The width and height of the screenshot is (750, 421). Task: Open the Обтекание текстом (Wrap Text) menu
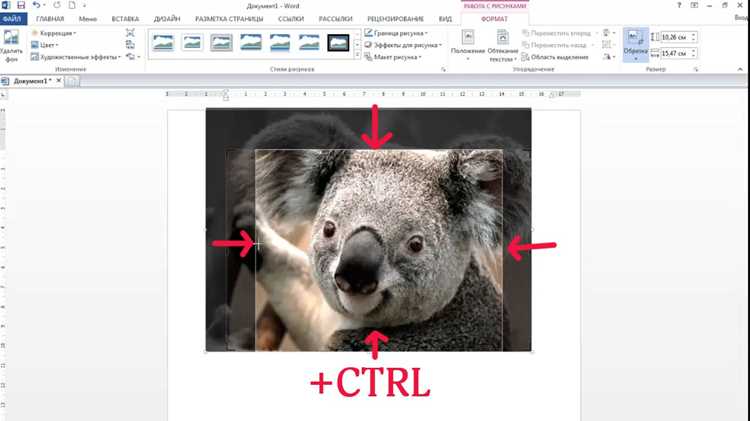click(x=503, y=46)
